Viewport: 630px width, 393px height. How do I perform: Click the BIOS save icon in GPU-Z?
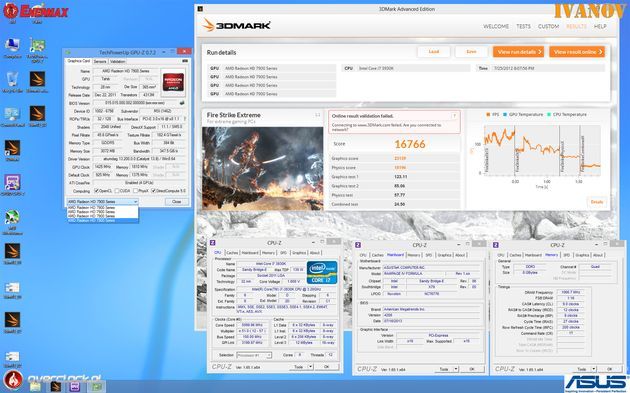click(x=182, y=103)
